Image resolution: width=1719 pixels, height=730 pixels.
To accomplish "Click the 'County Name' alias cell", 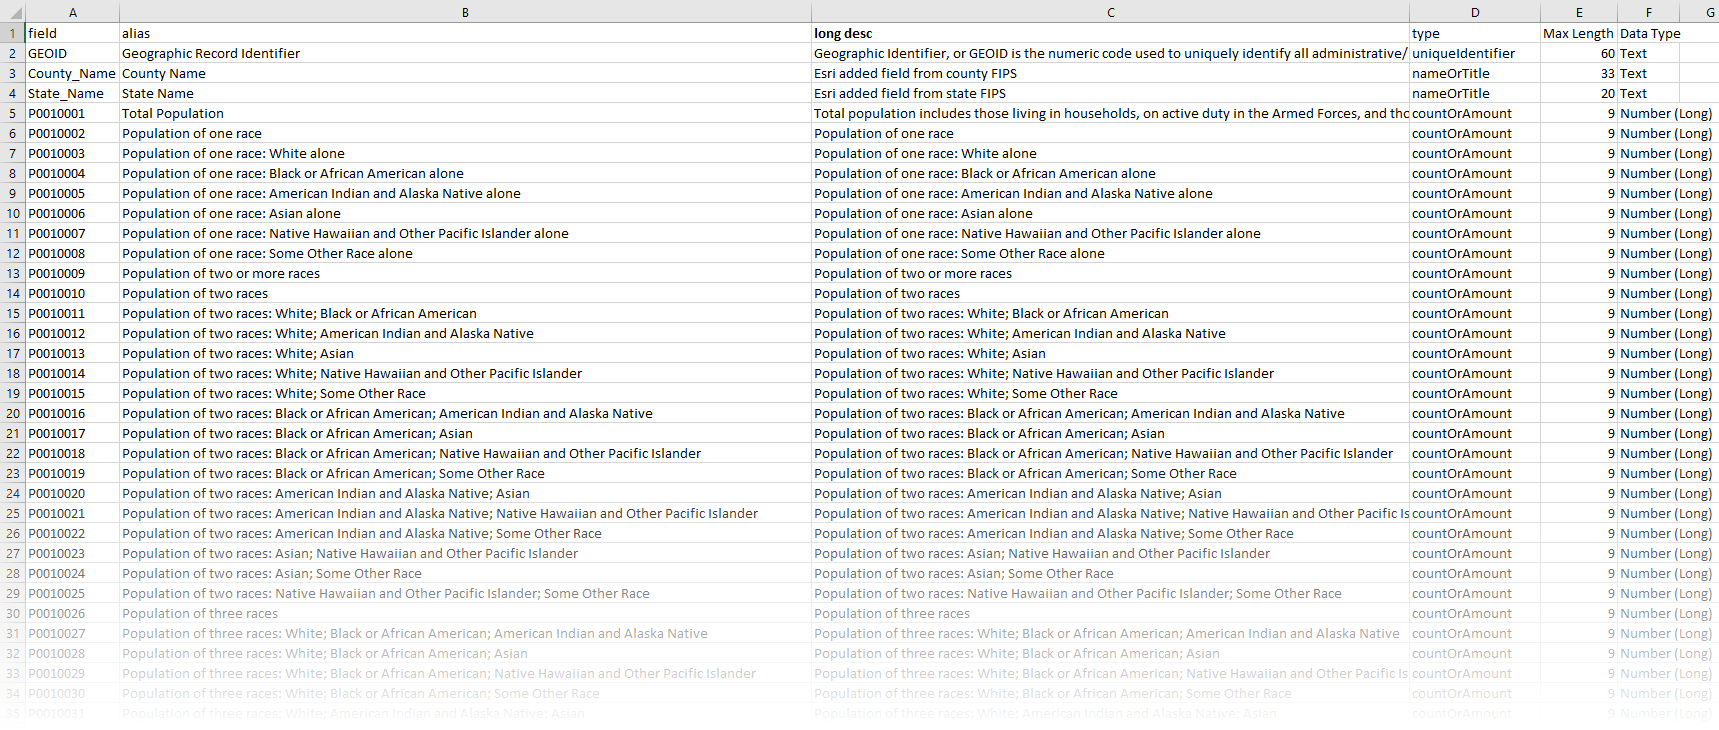I will point(465,73).
